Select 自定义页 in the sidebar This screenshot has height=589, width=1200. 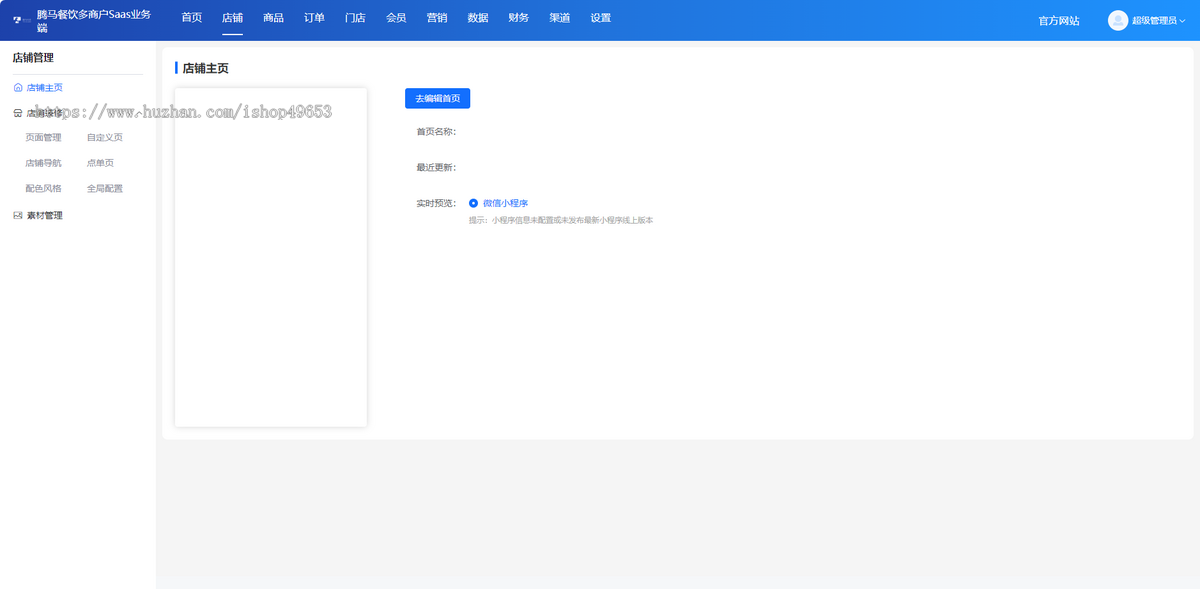tap(105, 137)
